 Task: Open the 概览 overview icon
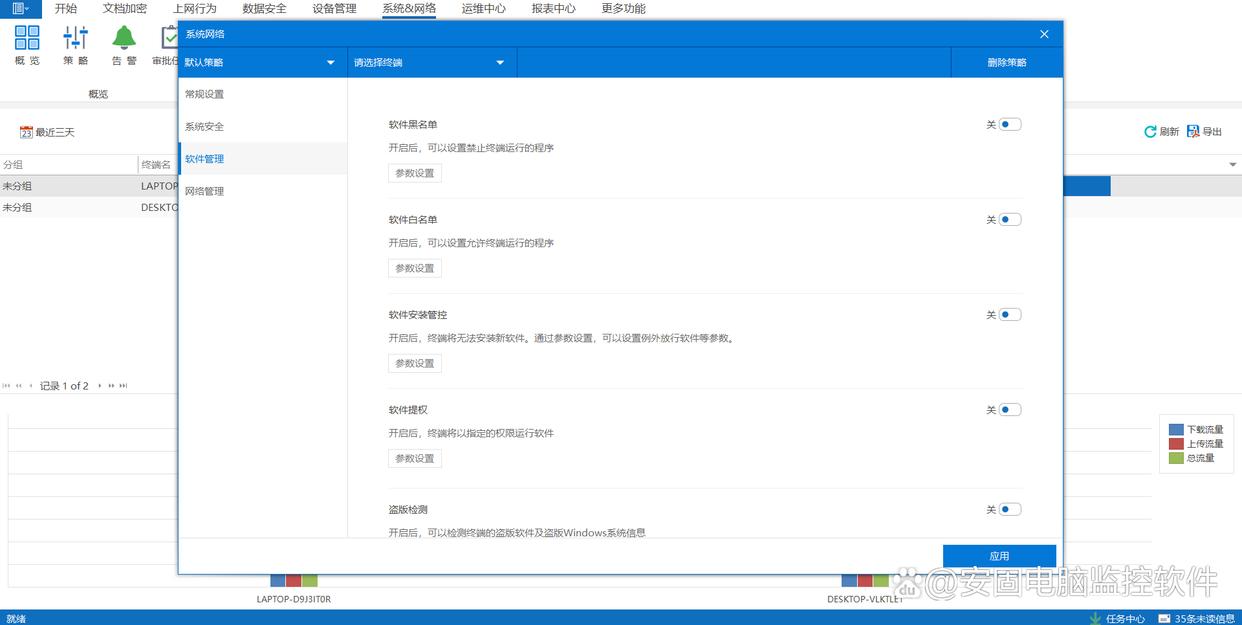[x=27, y=39]
